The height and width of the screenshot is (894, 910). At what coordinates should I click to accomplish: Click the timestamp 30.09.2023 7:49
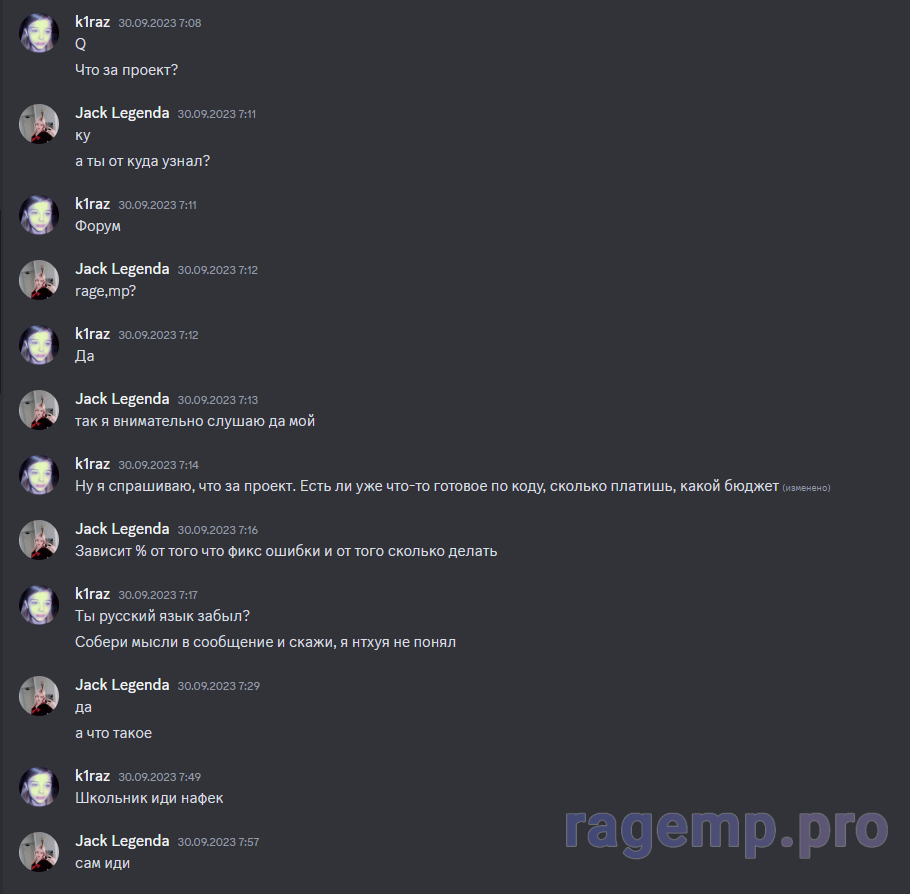tap(160, 777)
